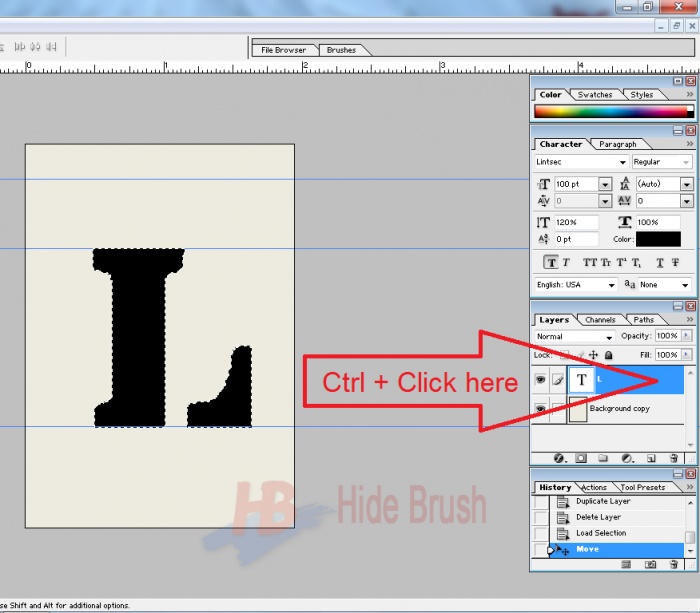Select the Duplicate Layer history state
The height and width of the screenshot is (613, 700).
617,501
